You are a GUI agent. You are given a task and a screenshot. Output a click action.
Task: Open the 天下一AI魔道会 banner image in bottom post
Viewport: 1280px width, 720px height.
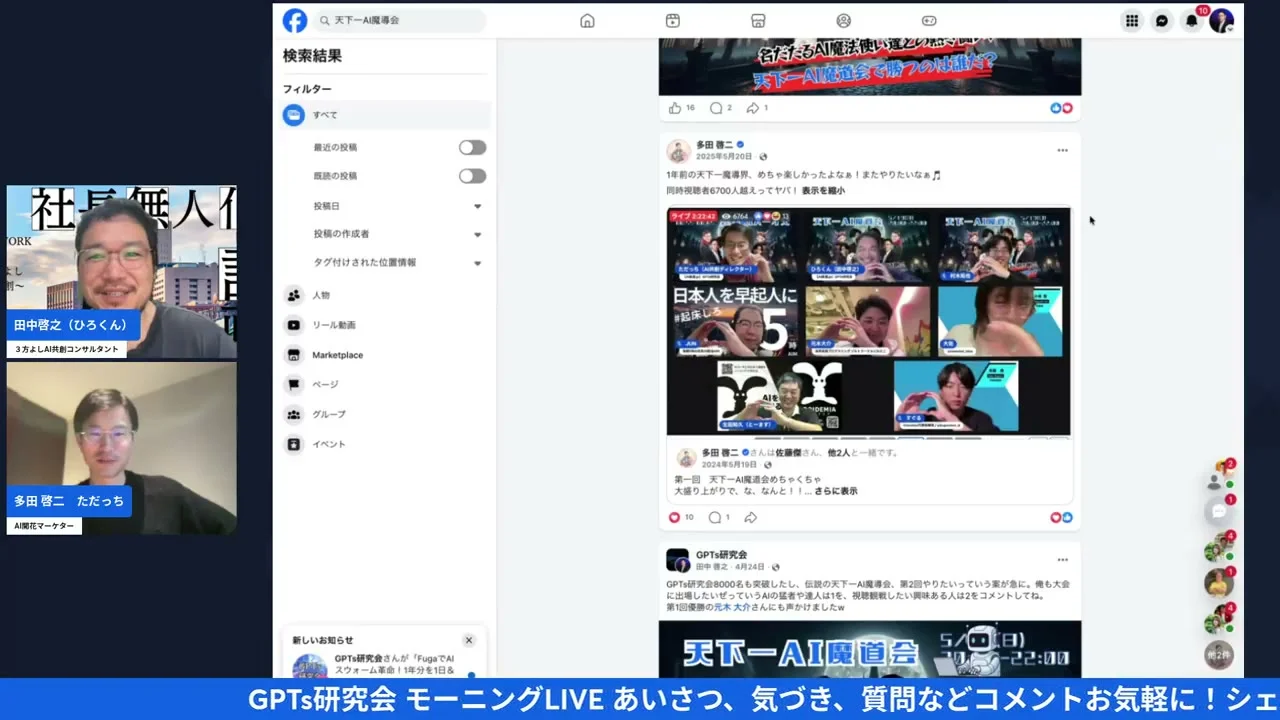click(x=869, y=650)
